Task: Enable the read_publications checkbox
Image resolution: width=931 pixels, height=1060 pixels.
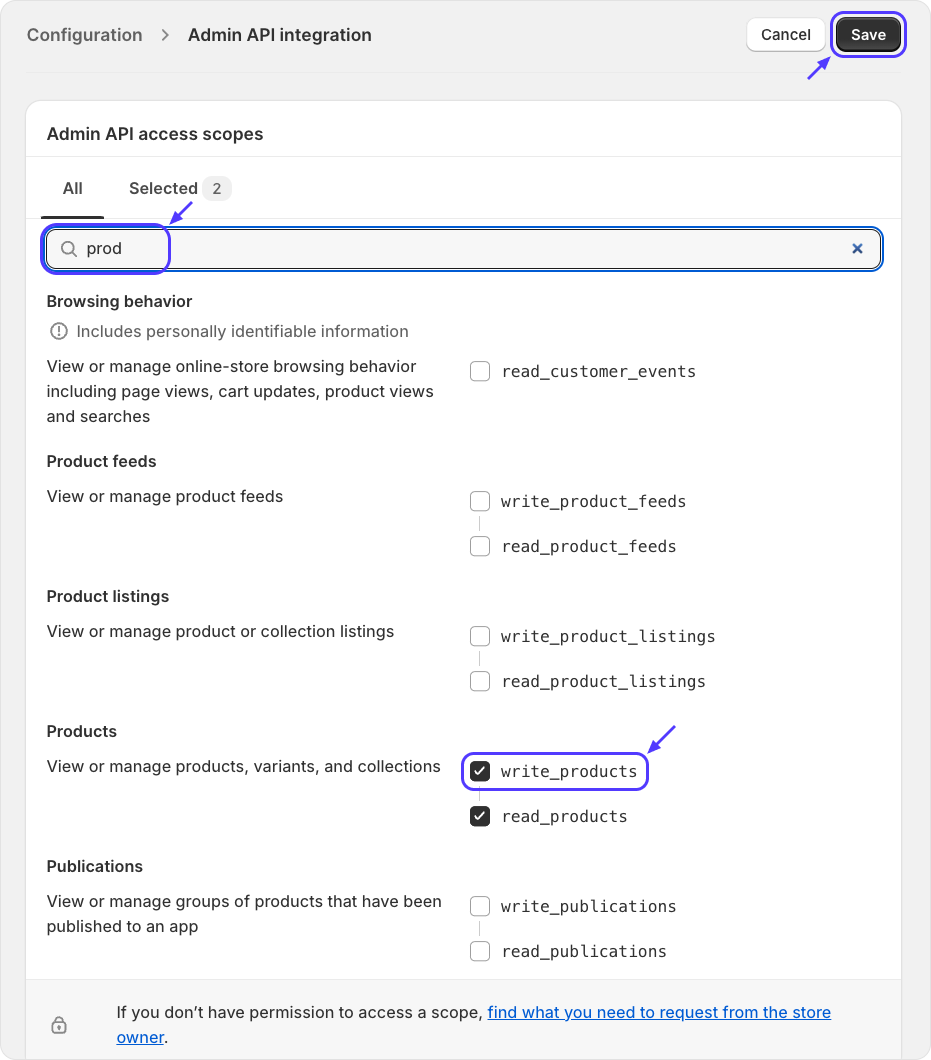Action: (480, 951)
